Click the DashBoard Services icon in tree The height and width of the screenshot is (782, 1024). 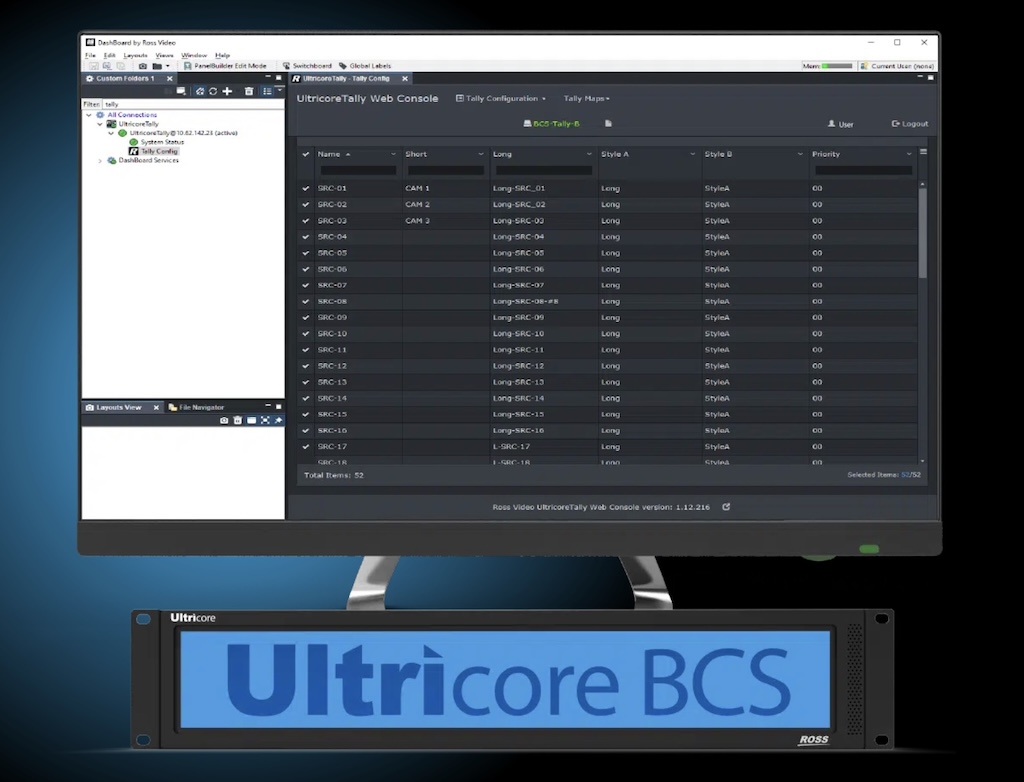point(112,160)
